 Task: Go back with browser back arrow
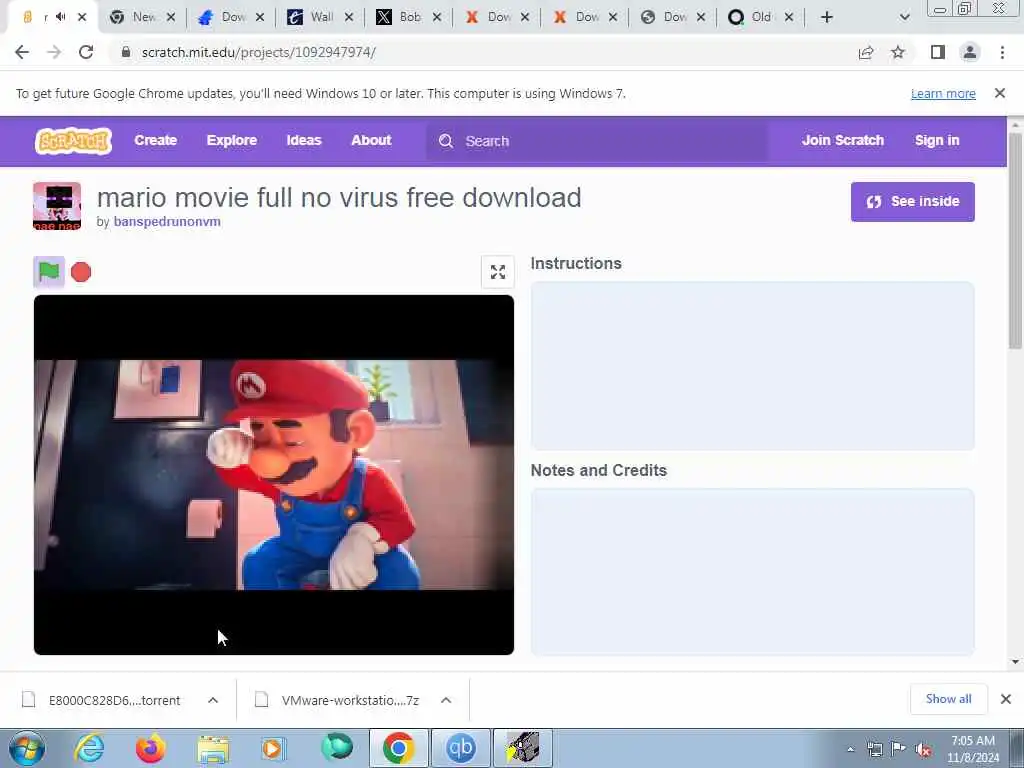click(22, 52)
